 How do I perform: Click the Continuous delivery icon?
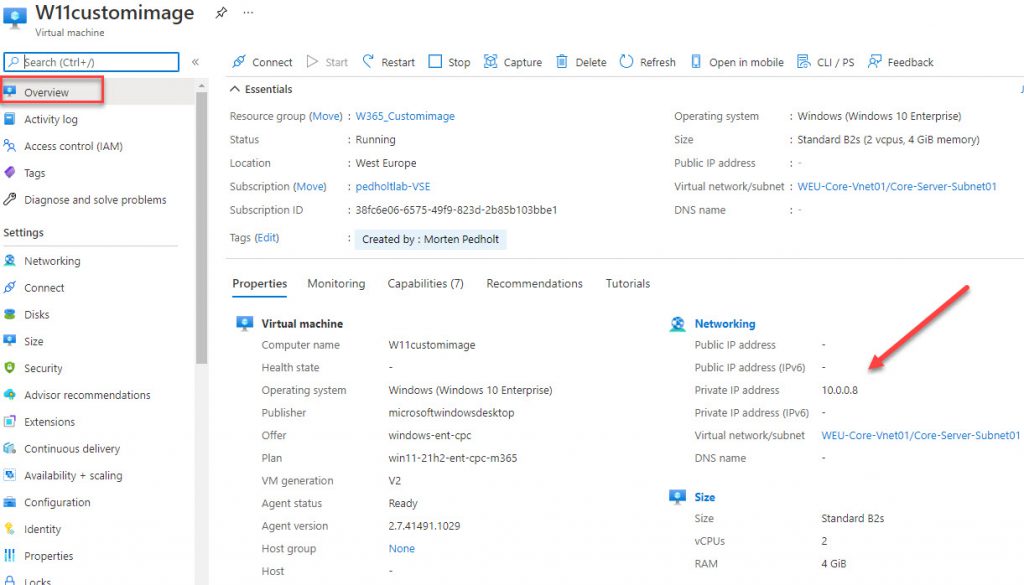10,448
